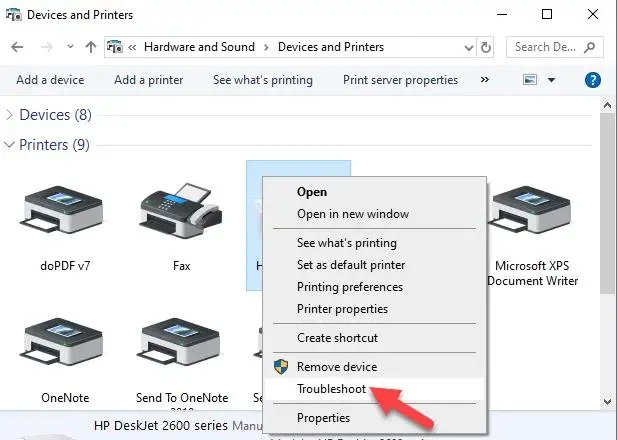Click the scroll down arrow

(607, 401)
